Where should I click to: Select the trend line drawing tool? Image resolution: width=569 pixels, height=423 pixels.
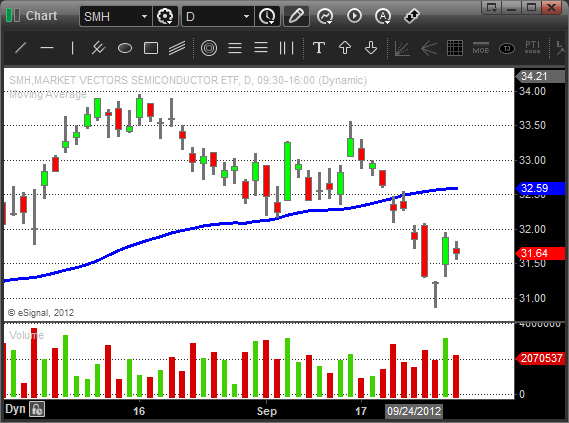tap(21, 48)
